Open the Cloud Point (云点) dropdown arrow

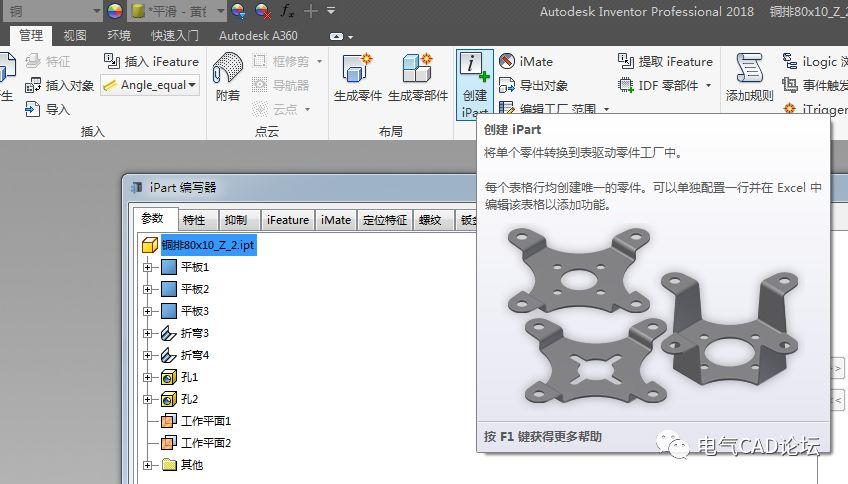[308, 109]
